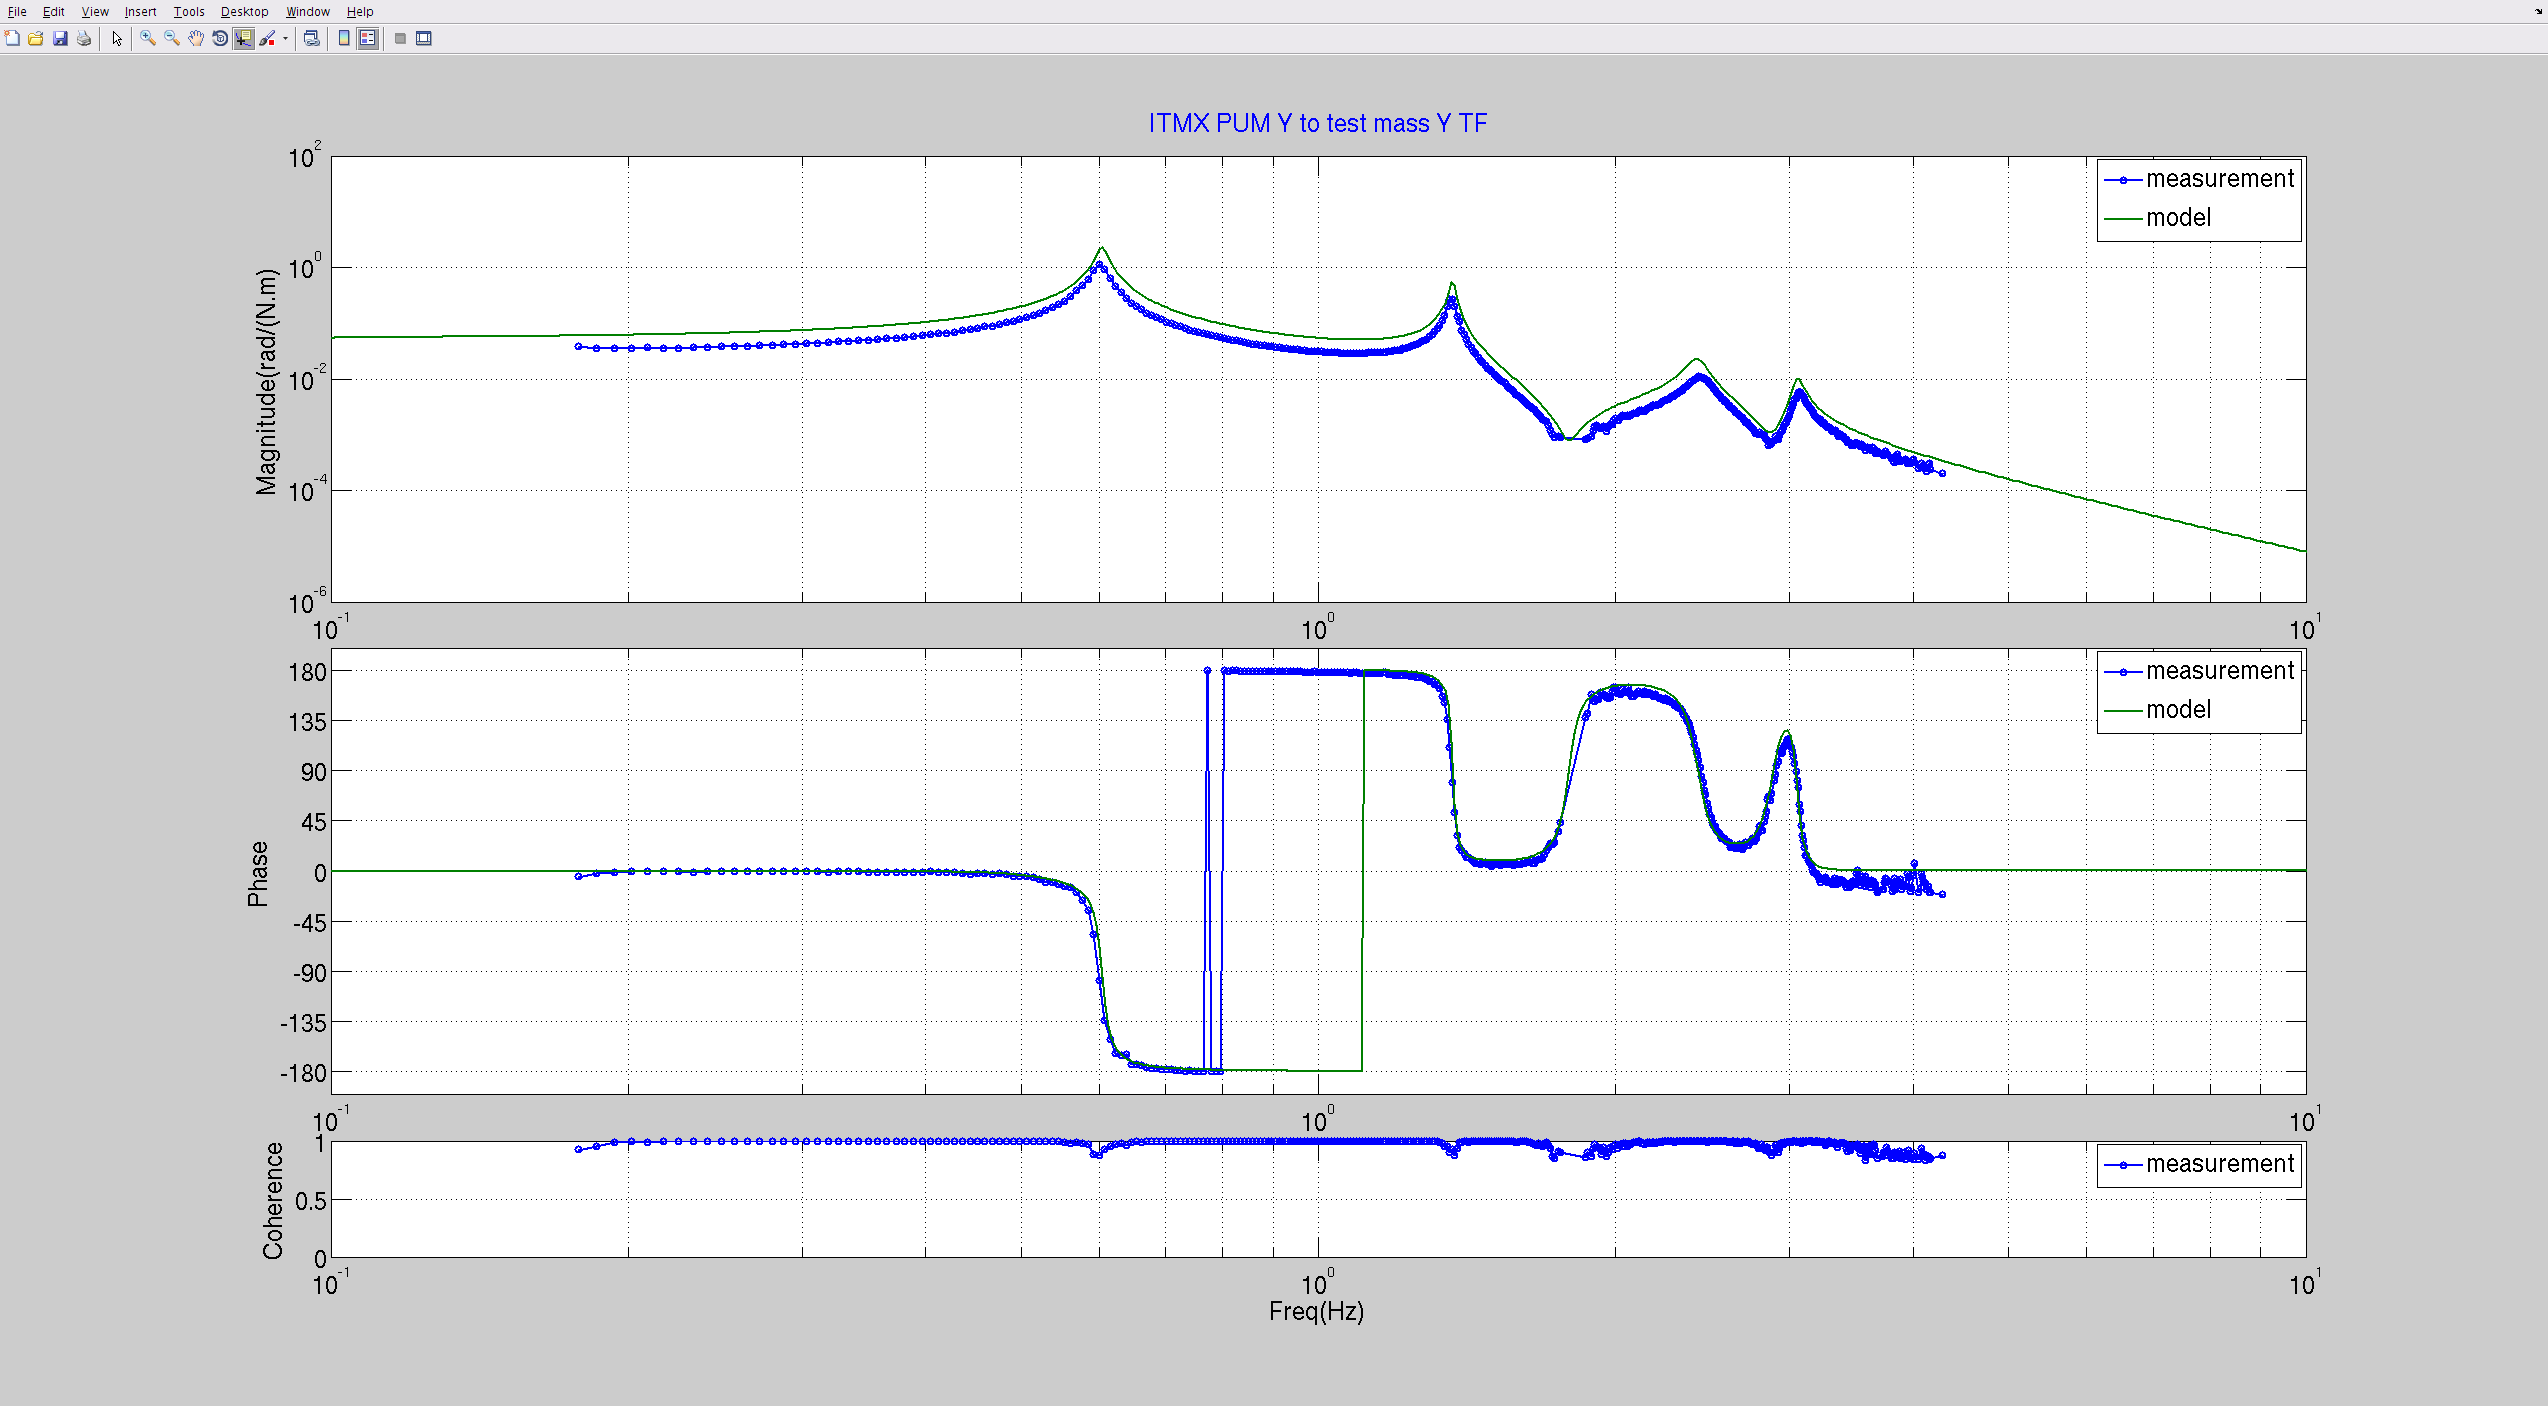This screenshot has width=2548, height=1406.
Task: Open the Edit menu
Action: coord(54,12)
